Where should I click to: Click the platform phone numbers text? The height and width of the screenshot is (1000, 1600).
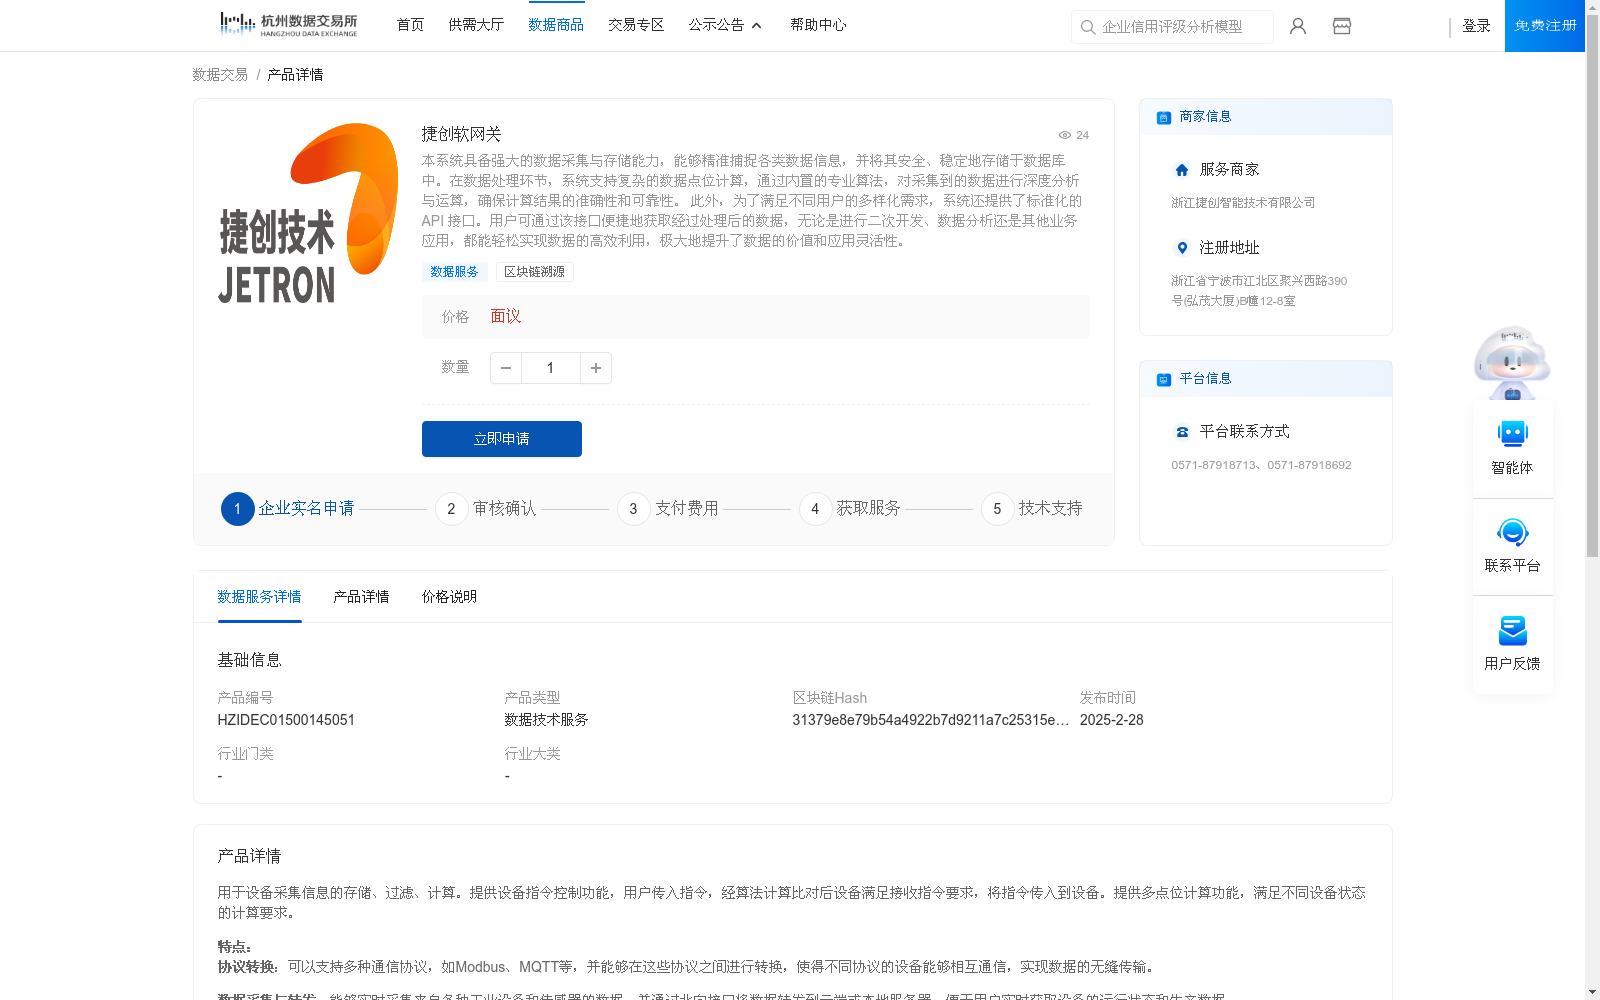point(1261,465)
